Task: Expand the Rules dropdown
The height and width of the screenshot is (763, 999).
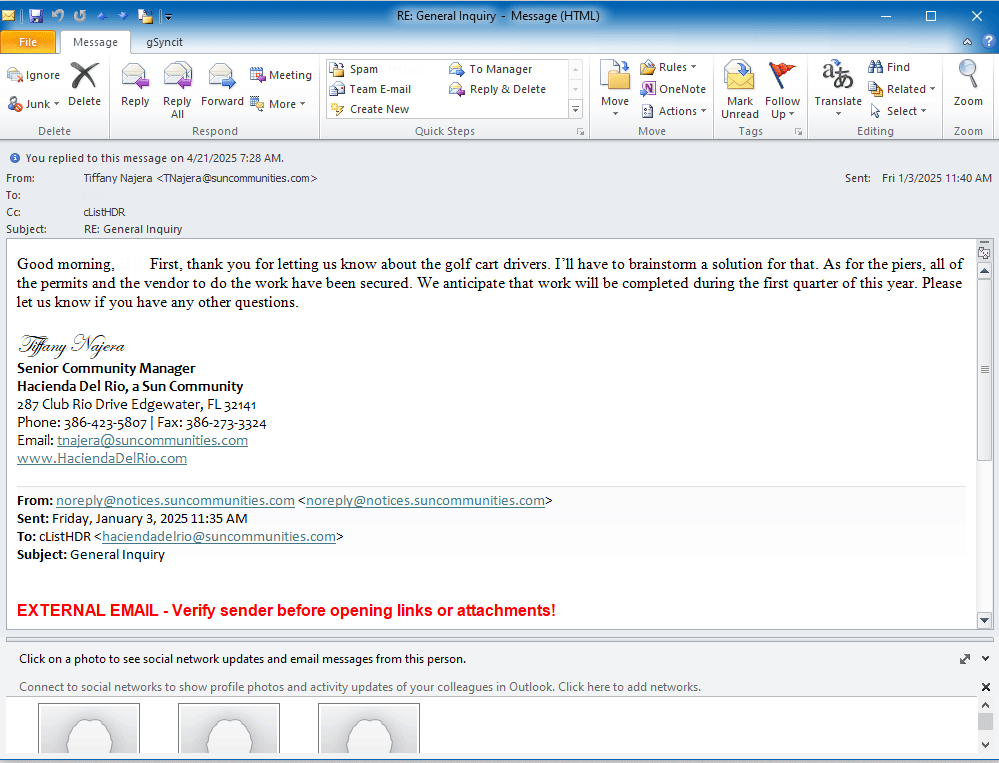Action: click(x=669, y=67)
